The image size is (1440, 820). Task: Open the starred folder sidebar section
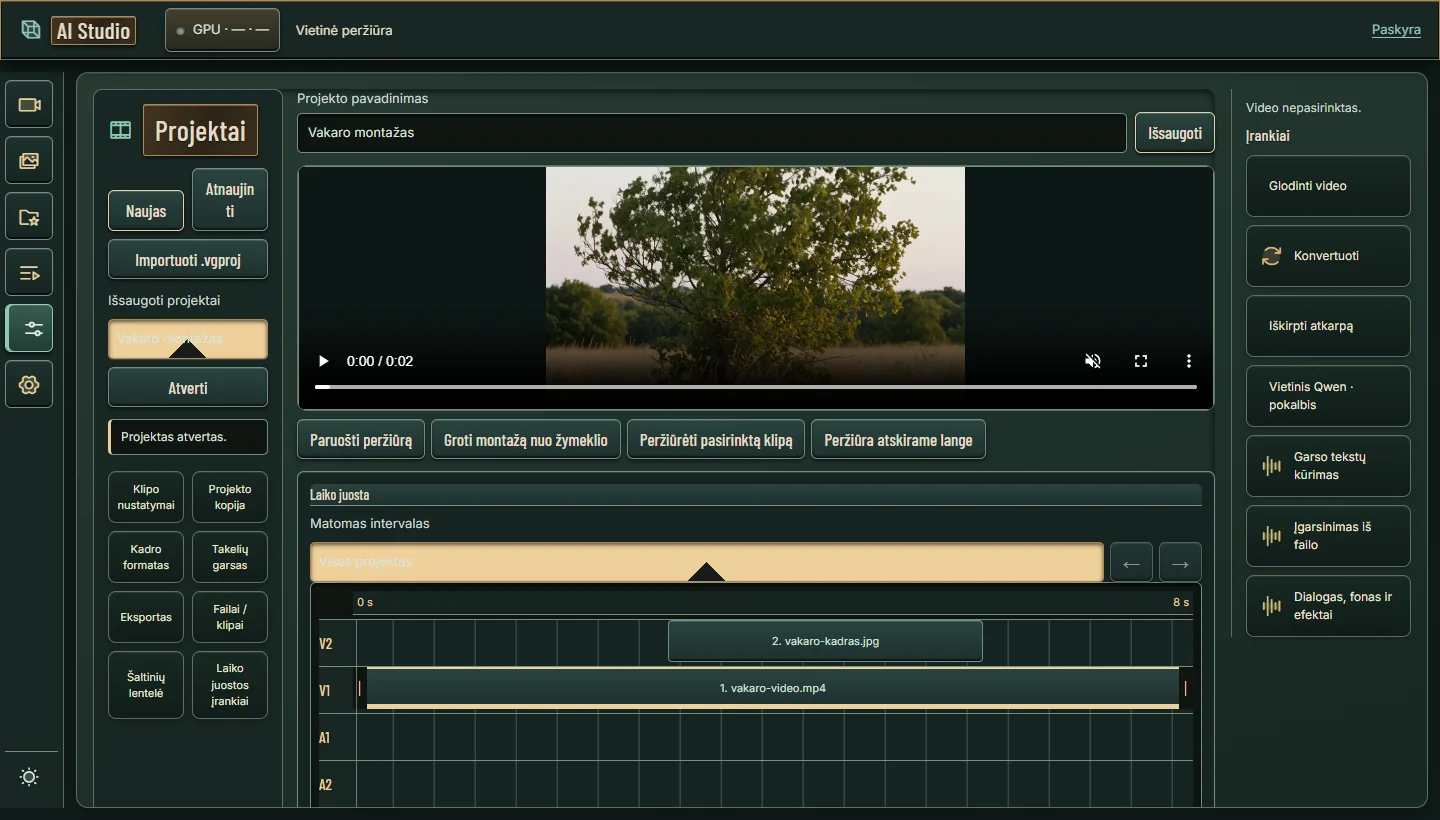tap(29, 216)
